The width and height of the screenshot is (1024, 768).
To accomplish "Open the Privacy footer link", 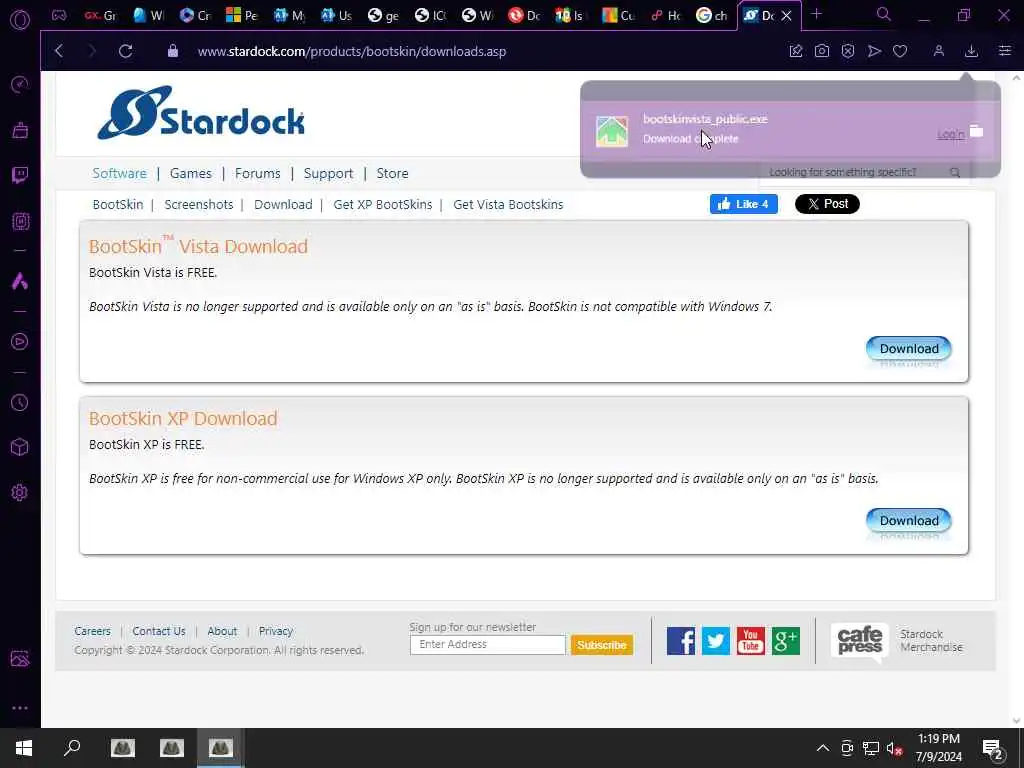I will pos(276,631).
